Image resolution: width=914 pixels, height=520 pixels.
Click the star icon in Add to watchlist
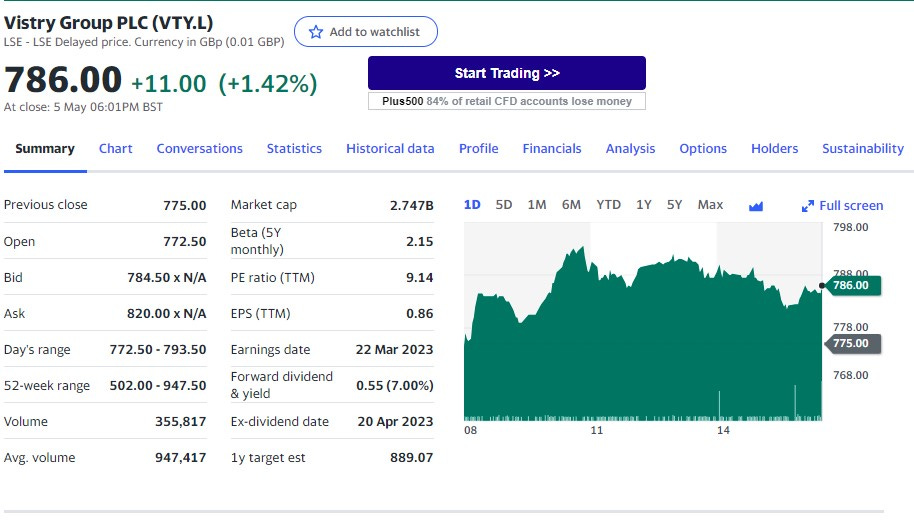315,31
